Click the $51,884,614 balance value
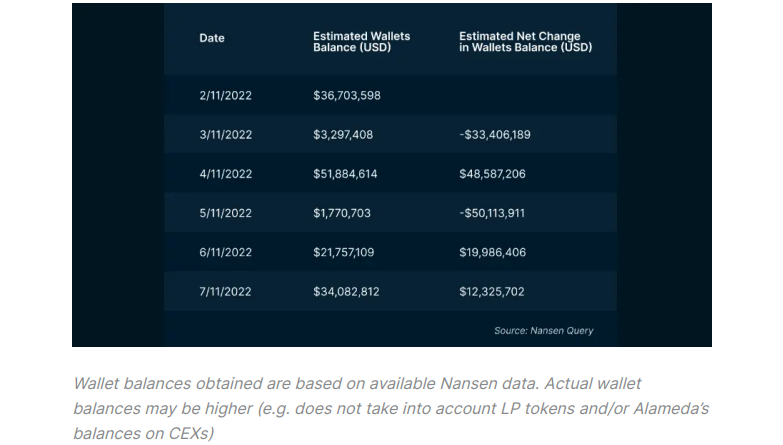Screen dimensions: 783x445 tap(345, 174)
